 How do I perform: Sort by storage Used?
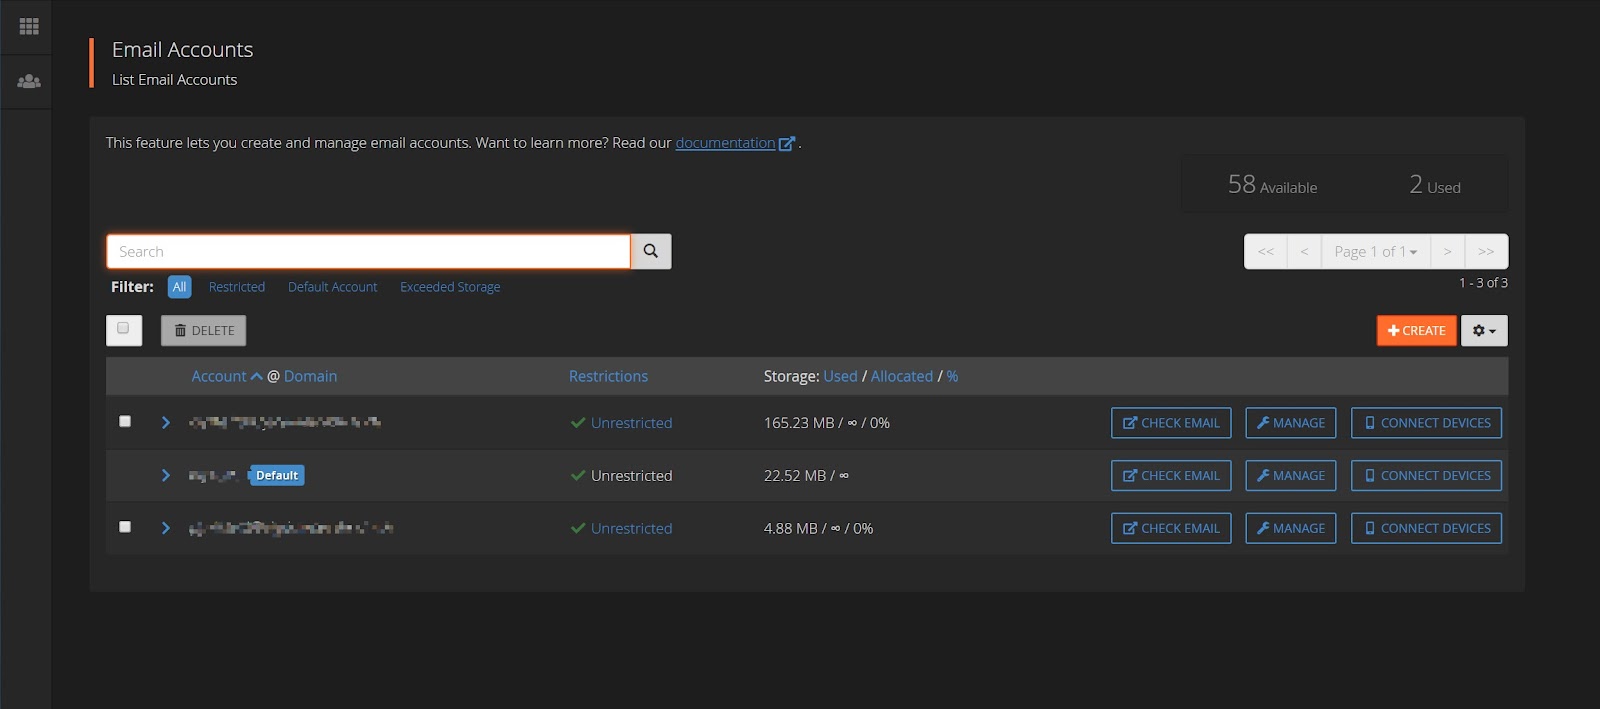pyautogui.click(x=840, y=376)
